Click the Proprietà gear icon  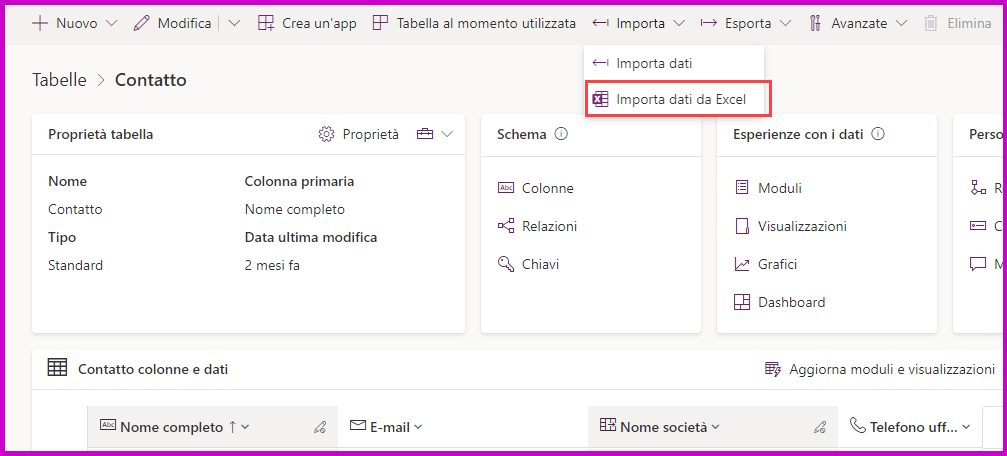click(326, 134)
